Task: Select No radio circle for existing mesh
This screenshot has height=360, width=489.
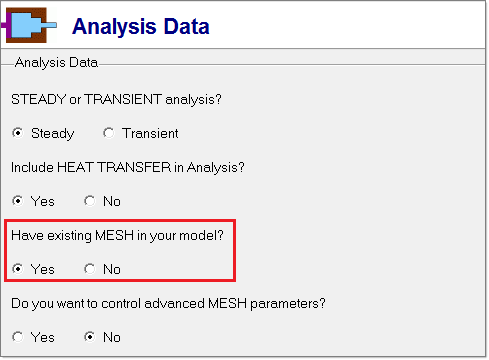Action: pyautogui.click(x=90, y=269)
